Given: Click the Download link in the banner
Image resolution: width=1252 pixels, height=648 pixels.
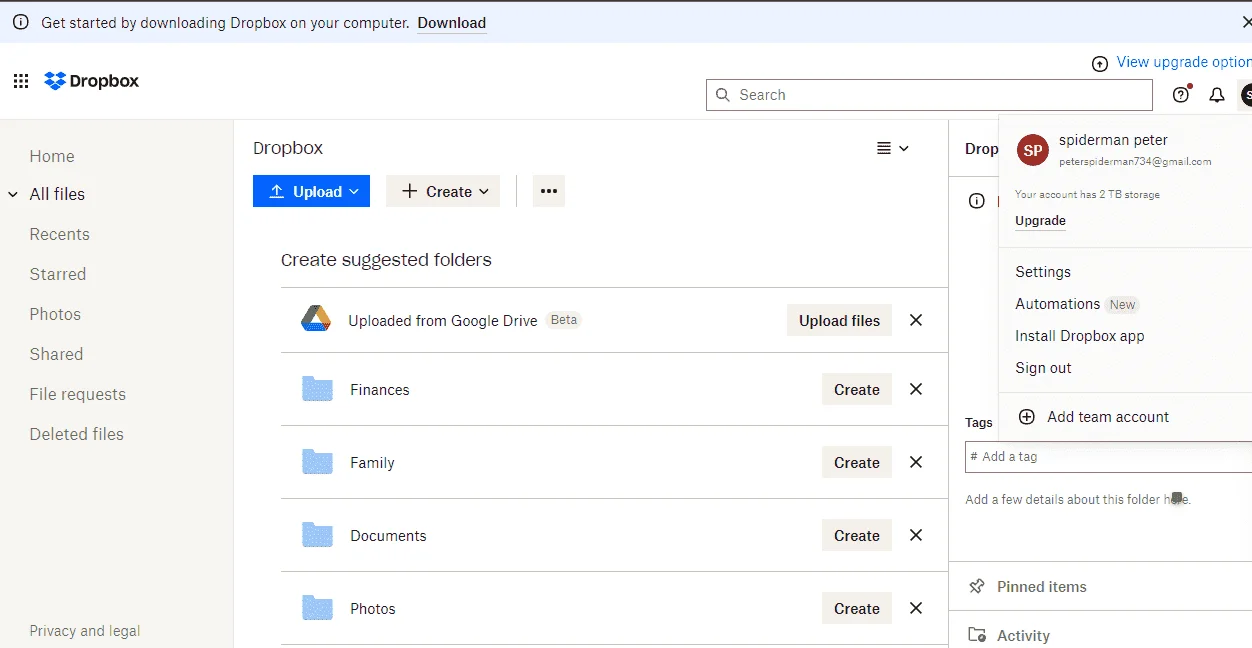Looking at the screenshot, I should tap(452, 23).
